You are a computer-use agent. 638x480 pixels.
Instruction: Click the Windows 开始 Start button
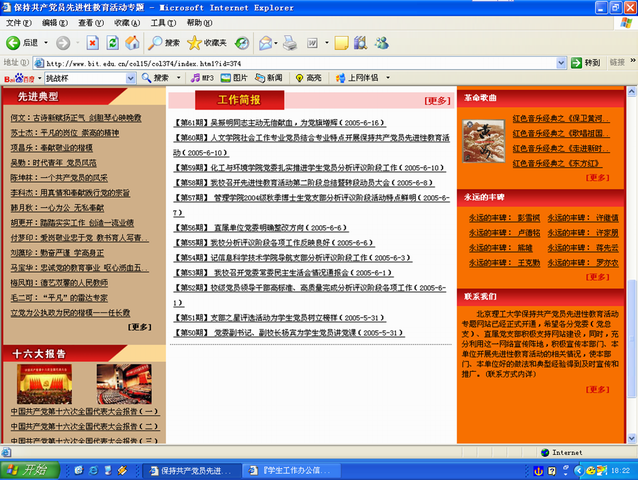[27, 470]
